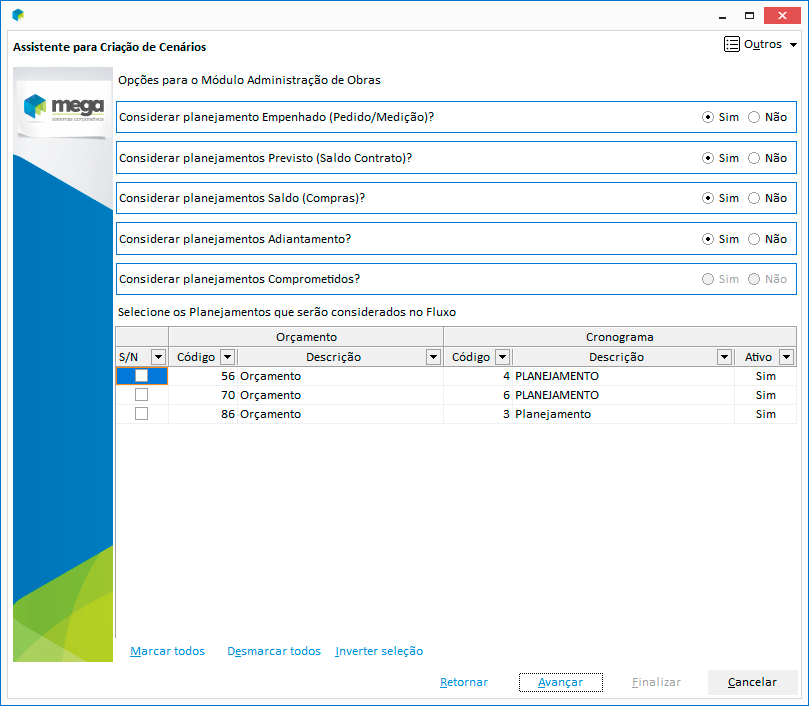Check the box for Orçamento 70
The height and width of the screenshot is (706, 809).
click(141, 395)
